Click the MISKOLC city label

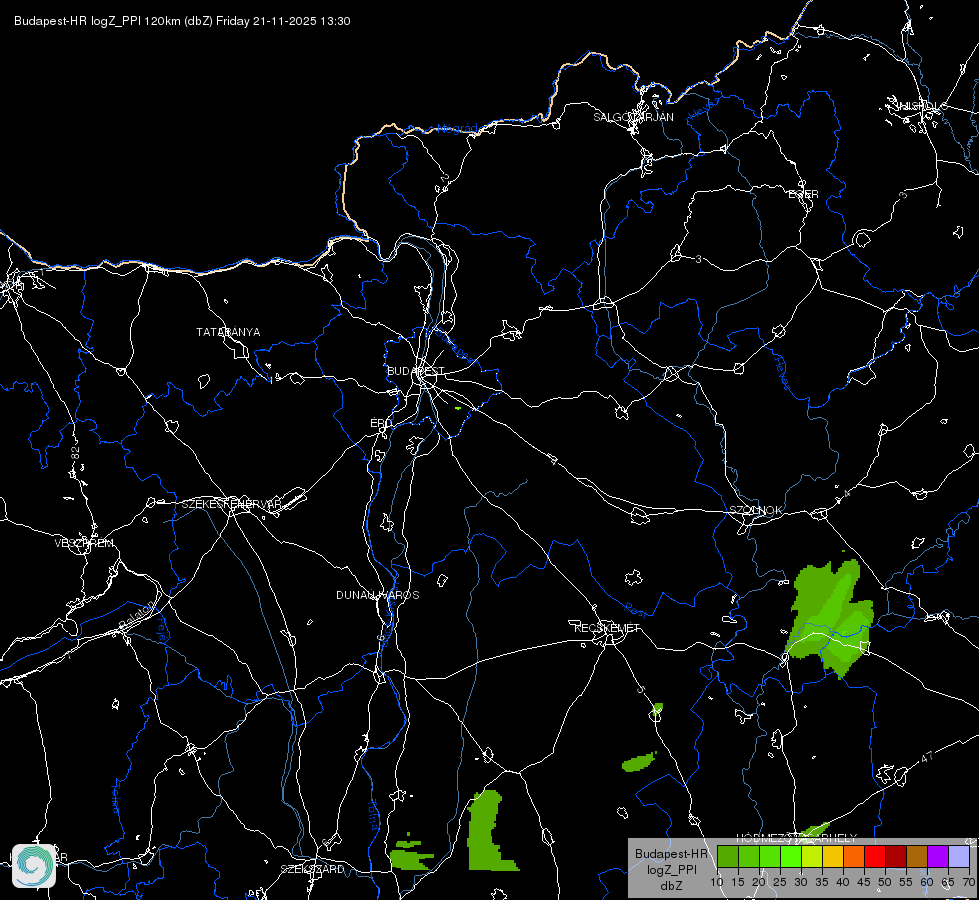click(922, 106)
